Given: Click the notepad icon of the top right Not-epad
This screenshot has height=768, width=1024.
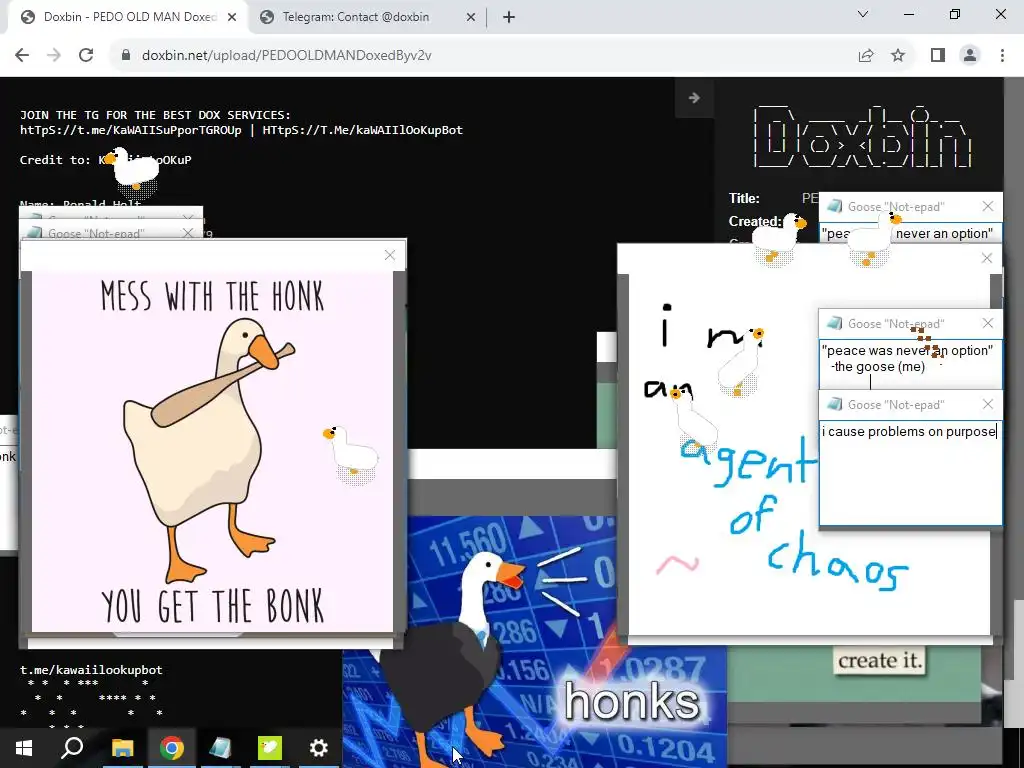Looking at the screenshot, I should click(833, 206).
